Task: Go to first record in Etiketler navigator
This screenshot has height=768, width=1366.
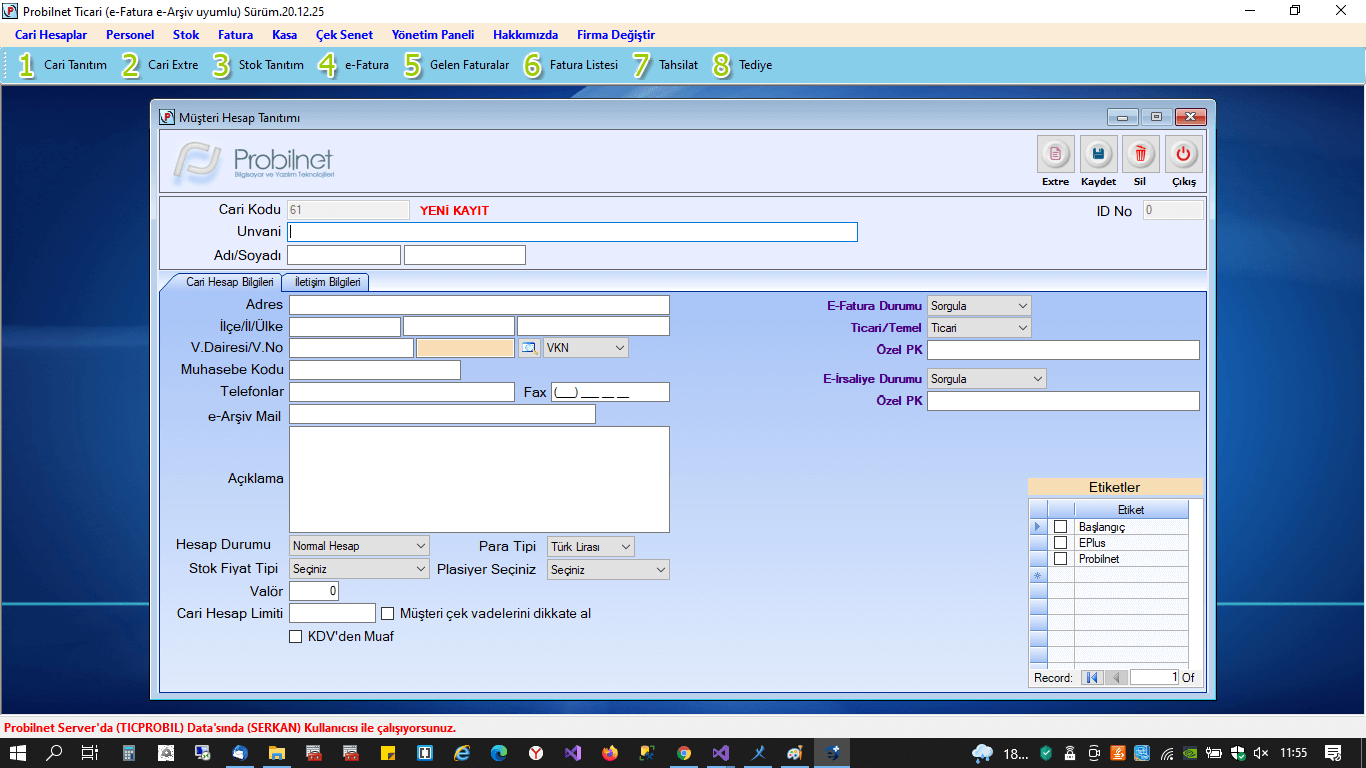Action: pyautogui.click(x=1092, y=677)
